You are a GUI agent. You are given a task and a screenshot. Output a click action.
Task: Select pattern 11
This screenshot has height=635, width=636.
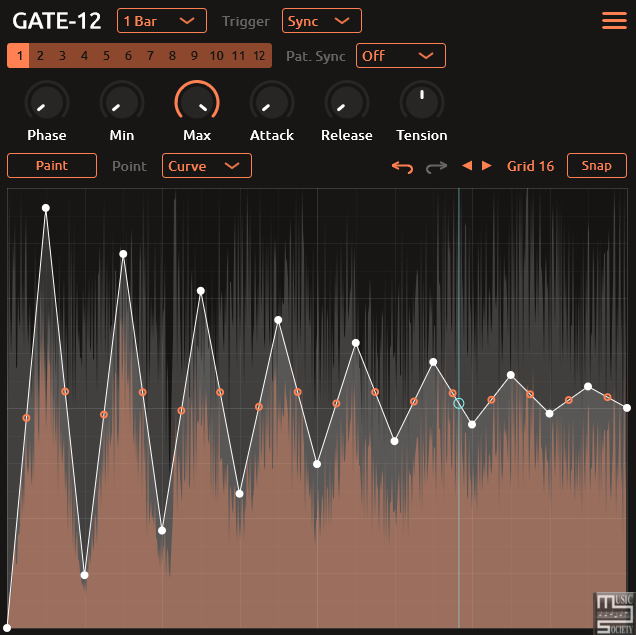(238, 56)
